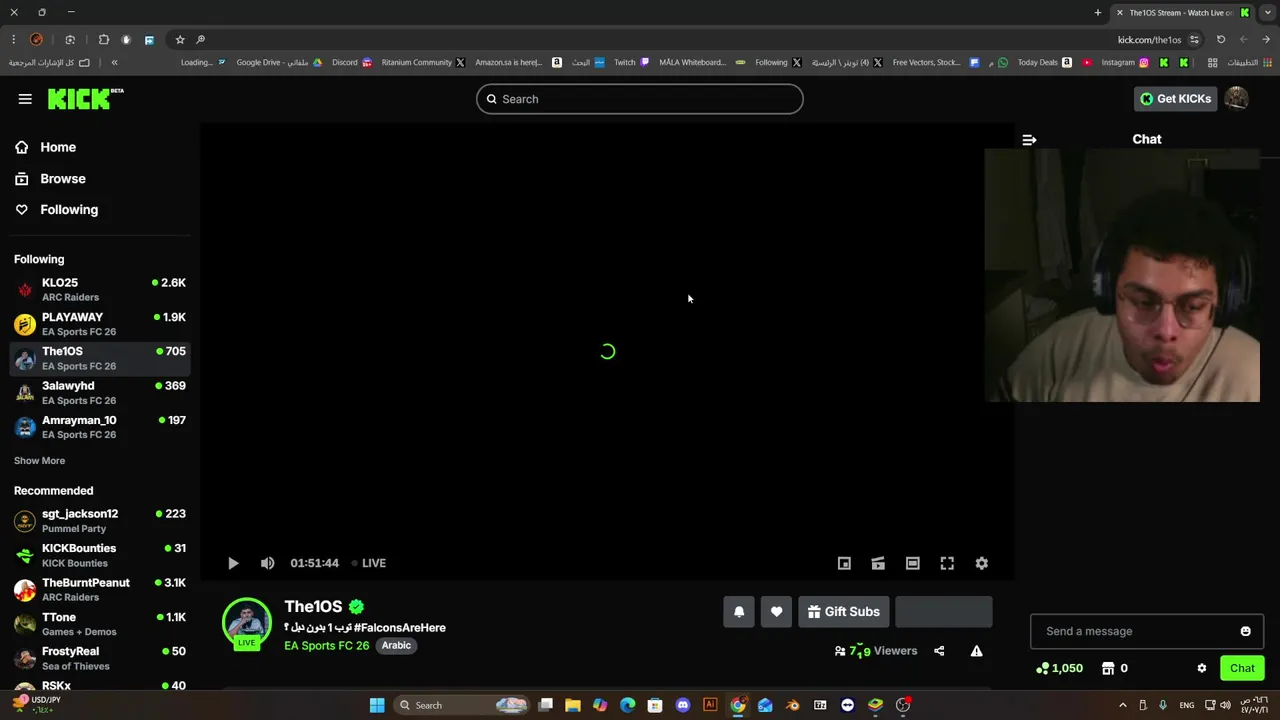Click the 1,050 KICKs balance

tap(1060, 668)
